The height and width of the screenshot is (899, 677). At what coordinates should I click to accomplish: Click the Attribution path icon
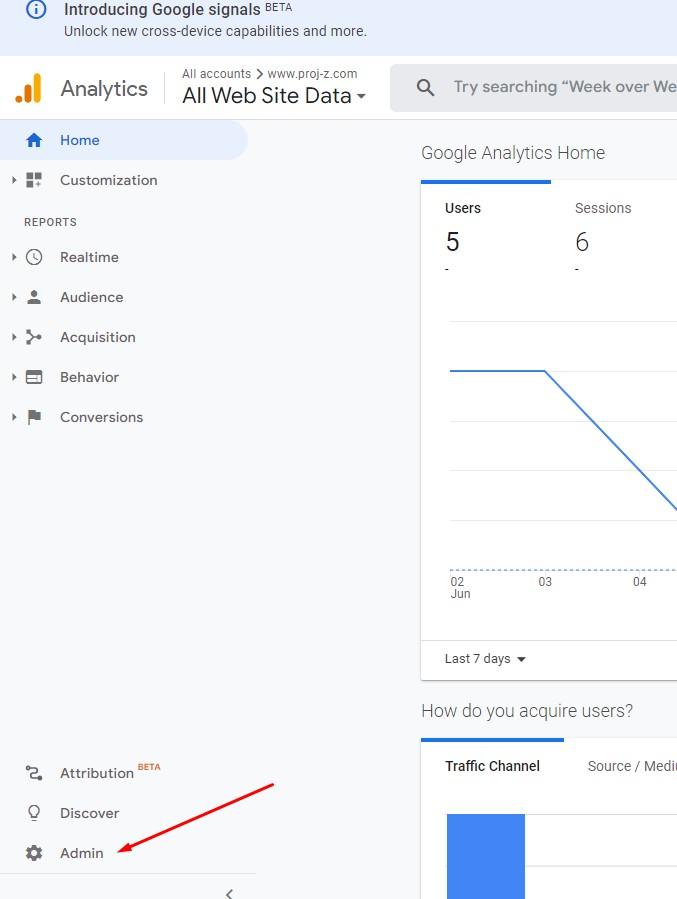[x=34, y=773]
